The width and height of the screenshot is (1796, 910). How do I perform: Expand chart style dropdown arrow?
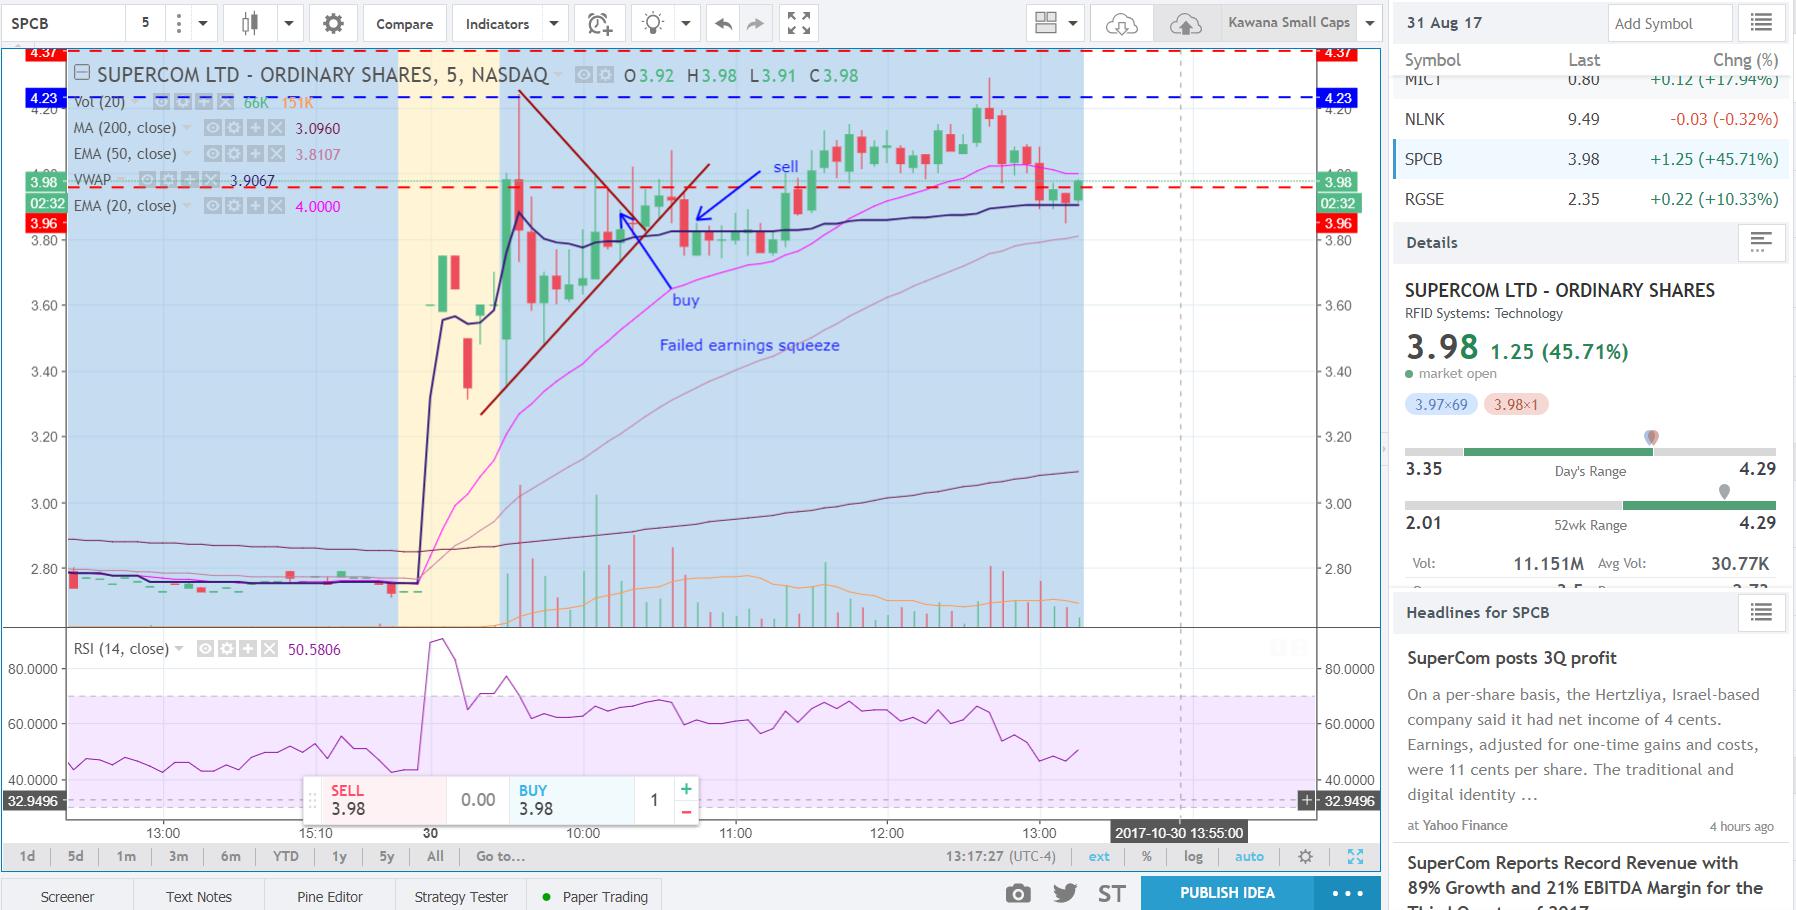pos(288,23)
